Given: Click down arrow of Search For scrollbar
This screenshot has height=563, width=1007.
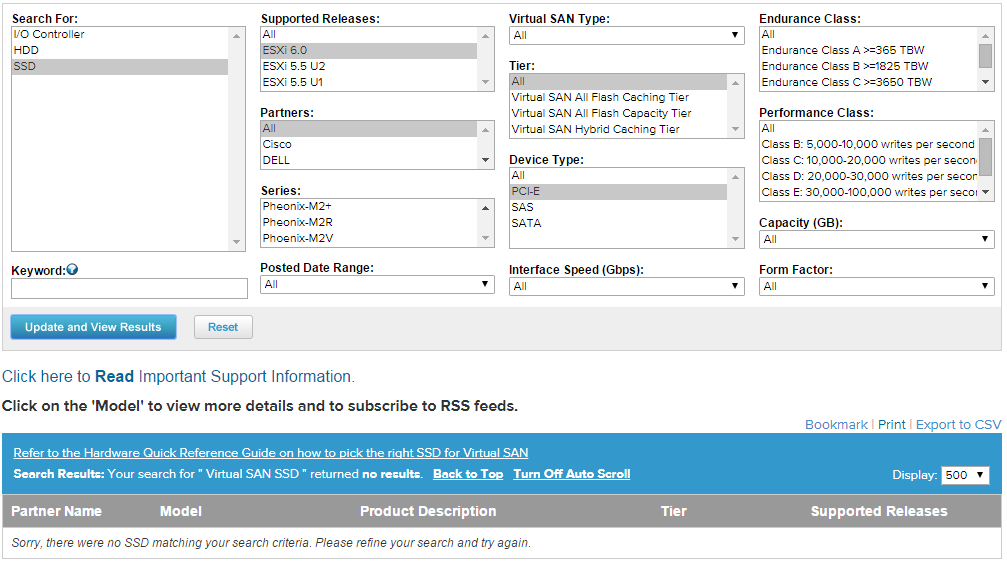Looking at the screenshot, I should (236, 242).
